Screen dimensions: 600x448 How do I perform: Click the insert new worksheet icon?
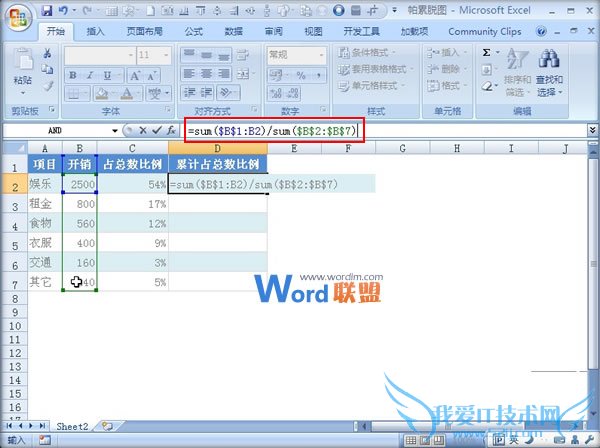point(107,426)
